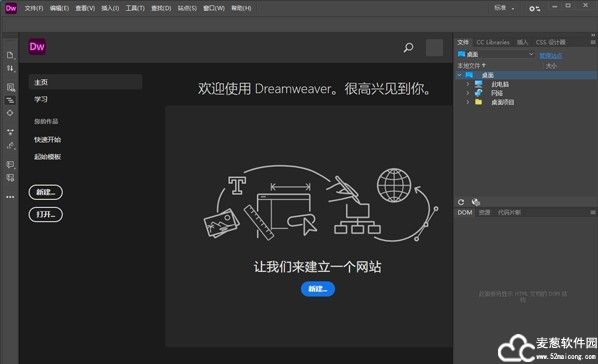Select 学习 Learn in start sidebar
The height and width of the screenshot is (364, 598).
pos(41,100)
